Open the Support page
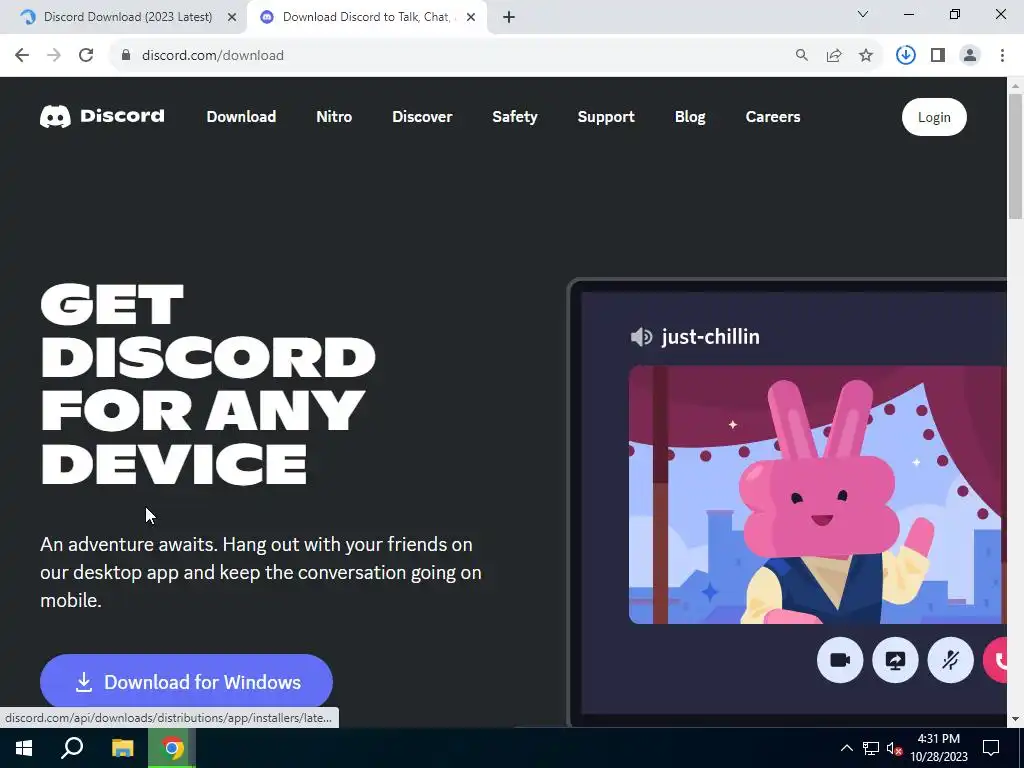The width and height of the screenshot is (1024, 768). click(606, 117)
